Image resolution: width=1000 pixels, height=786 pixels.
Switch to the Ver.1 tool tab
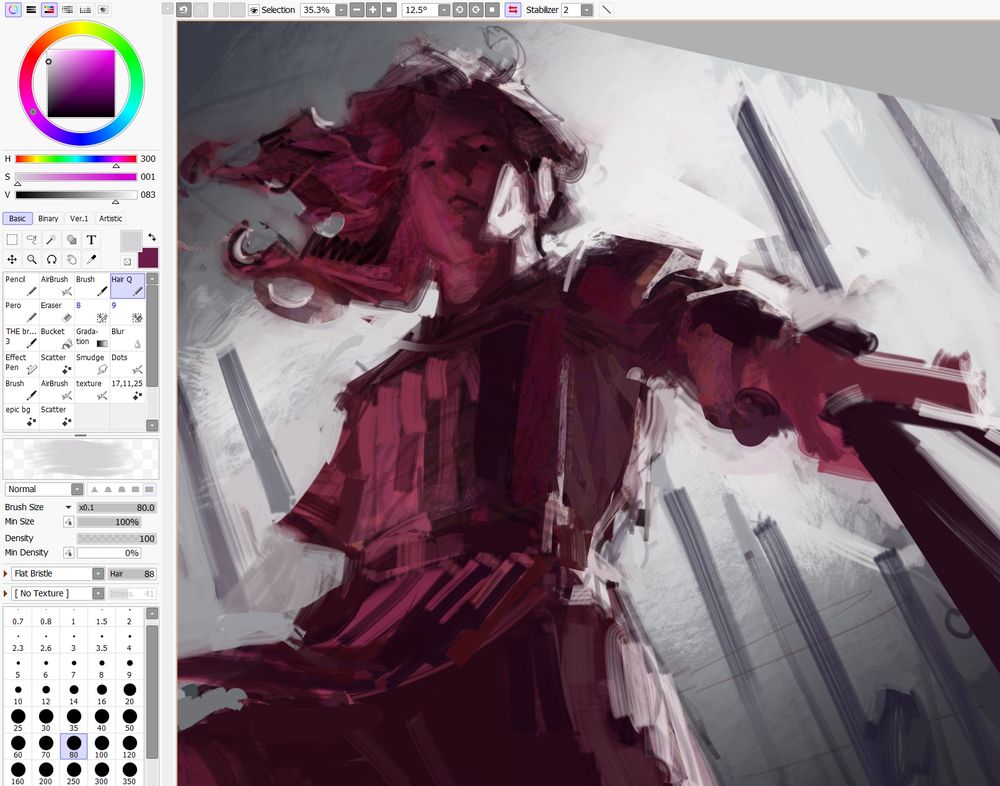79,218
